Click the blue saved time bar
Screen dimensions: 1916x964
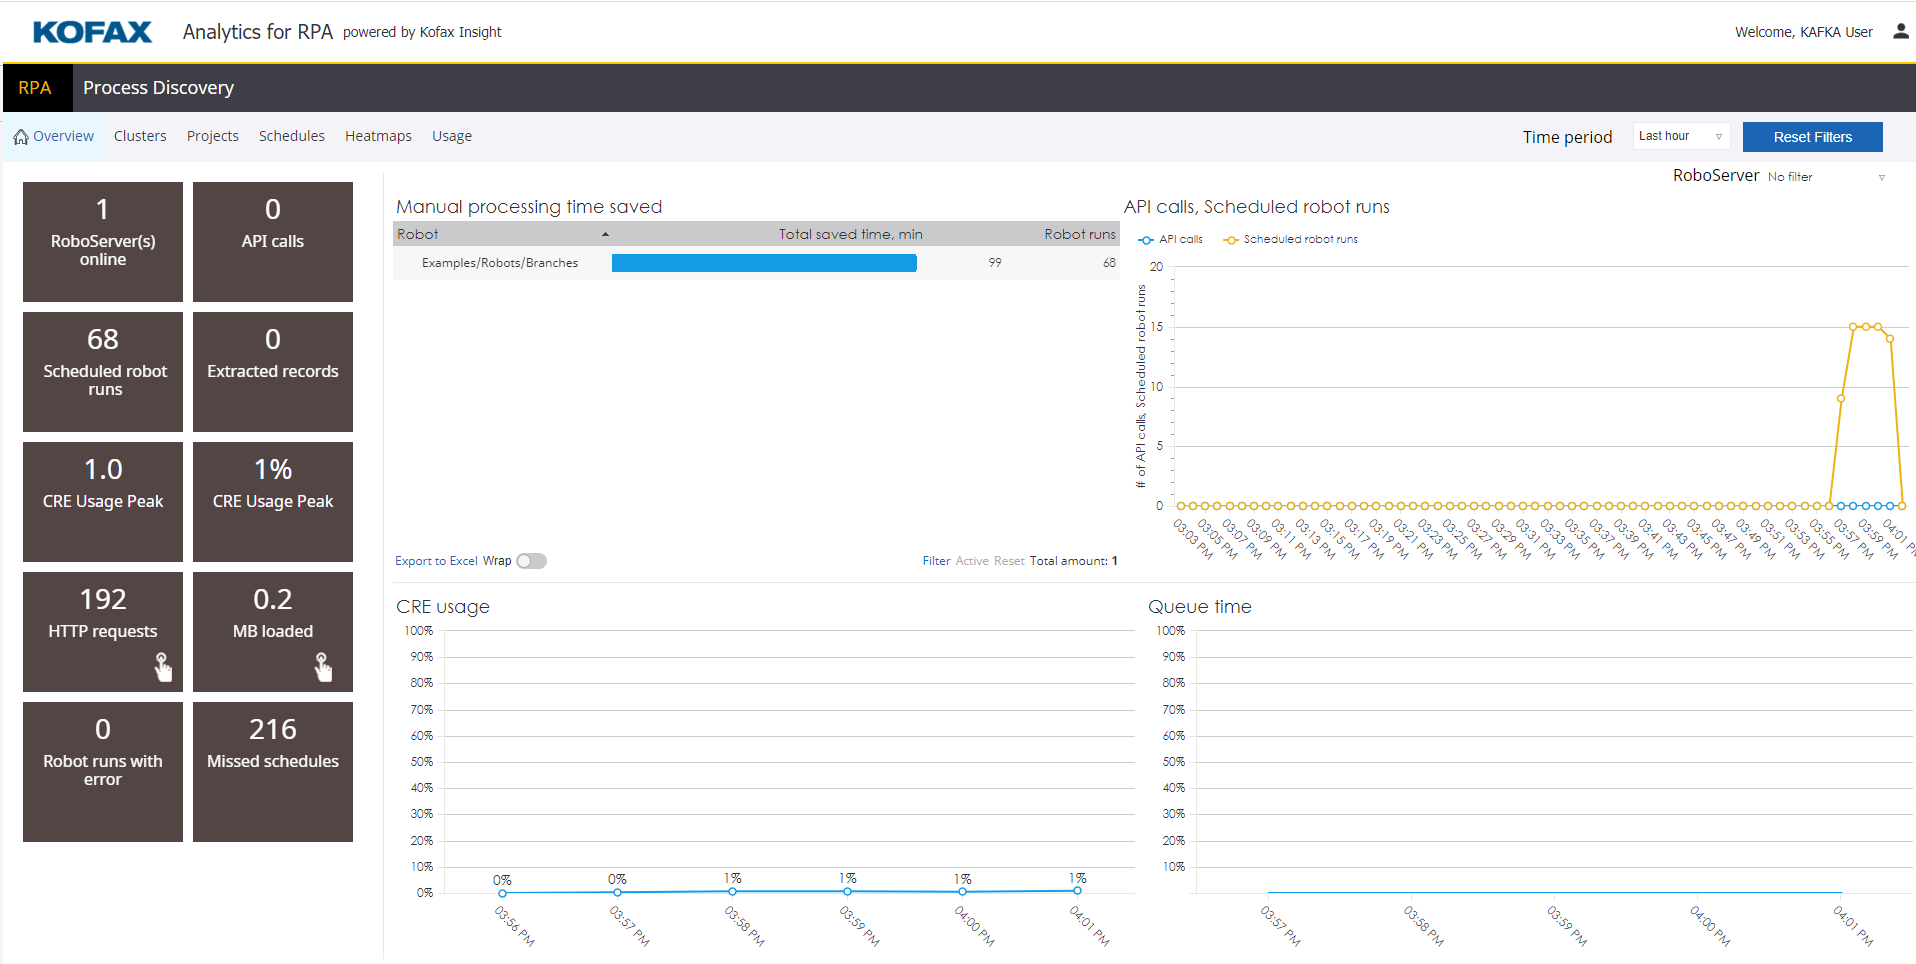(x=764, y=263)
